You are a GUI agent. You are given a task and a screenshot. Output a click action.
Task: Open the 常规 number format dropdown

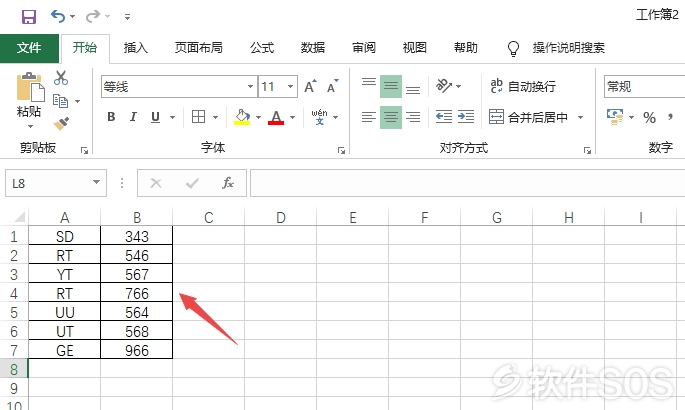(644, 86)
